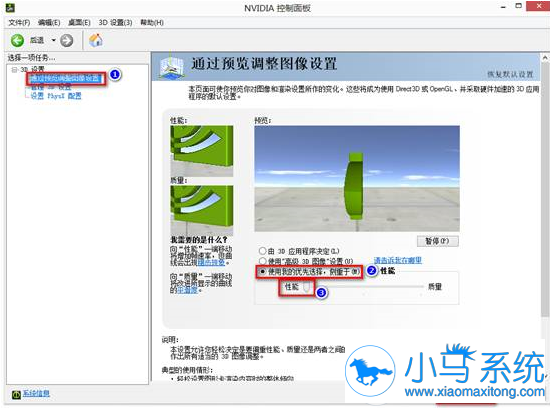
Task: Open the 帮助(H) menu
Action: pos(152,22)
